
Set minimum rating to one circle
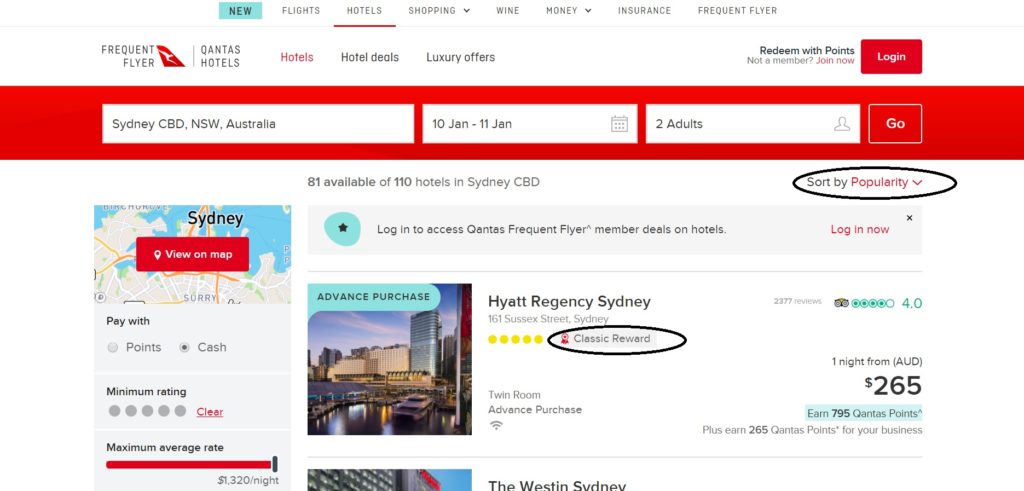tap(114, 411)
